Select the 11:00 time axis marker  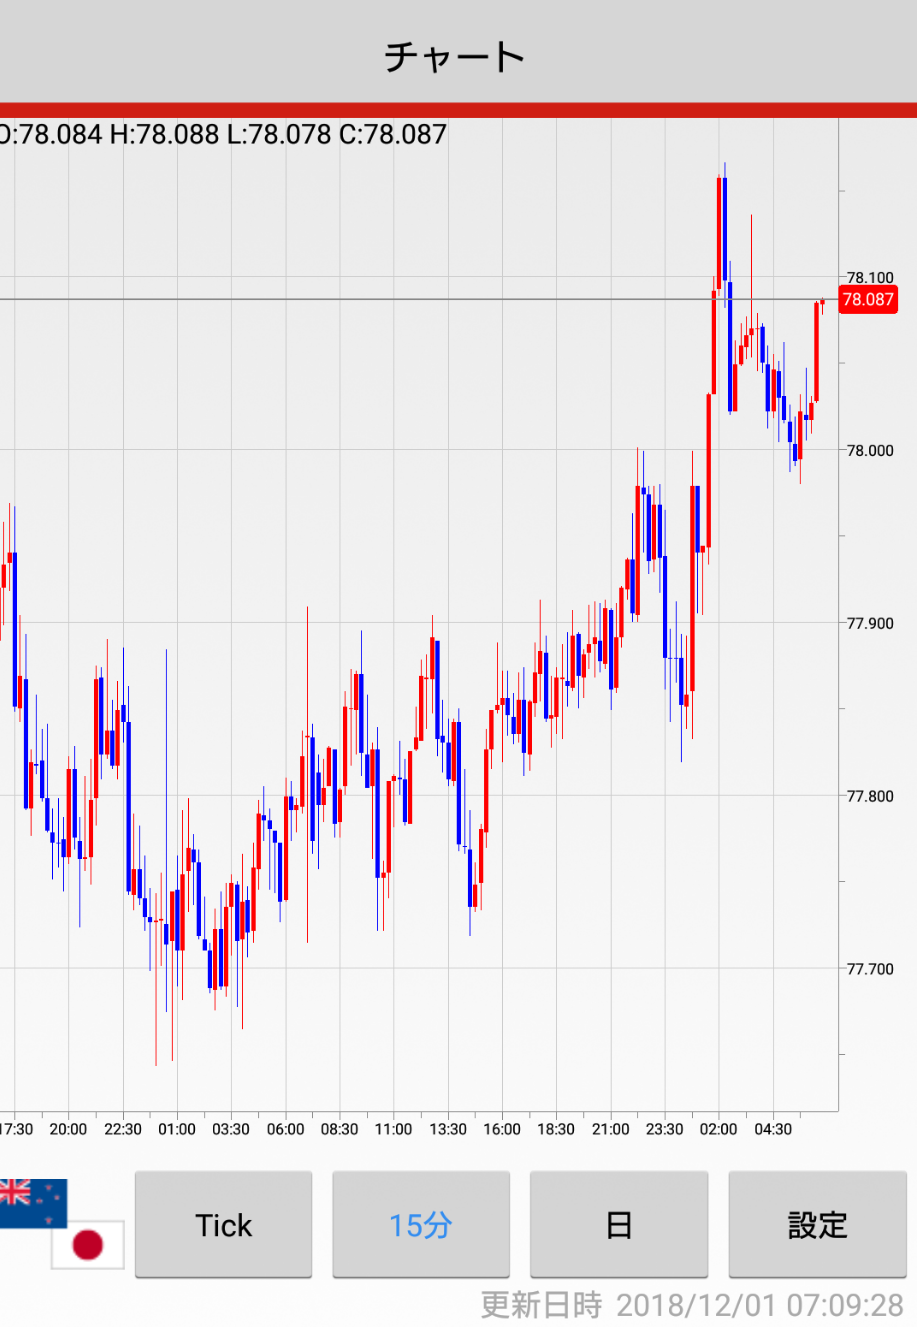tap(393, 1129)
